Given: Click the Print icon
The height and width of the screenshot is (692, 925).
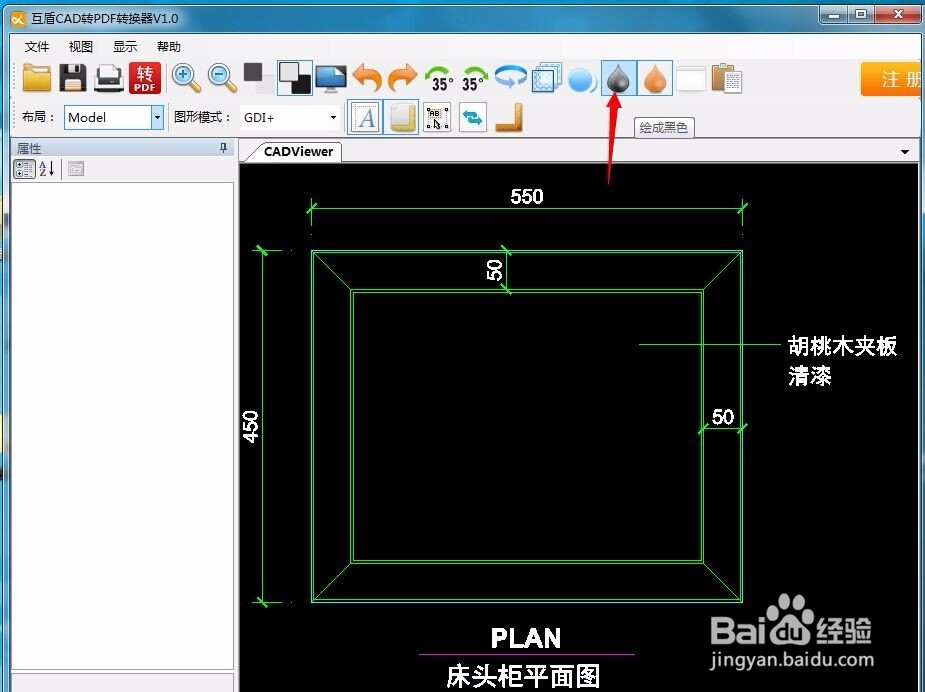Looking at the screenshot, I should (109, 78).
